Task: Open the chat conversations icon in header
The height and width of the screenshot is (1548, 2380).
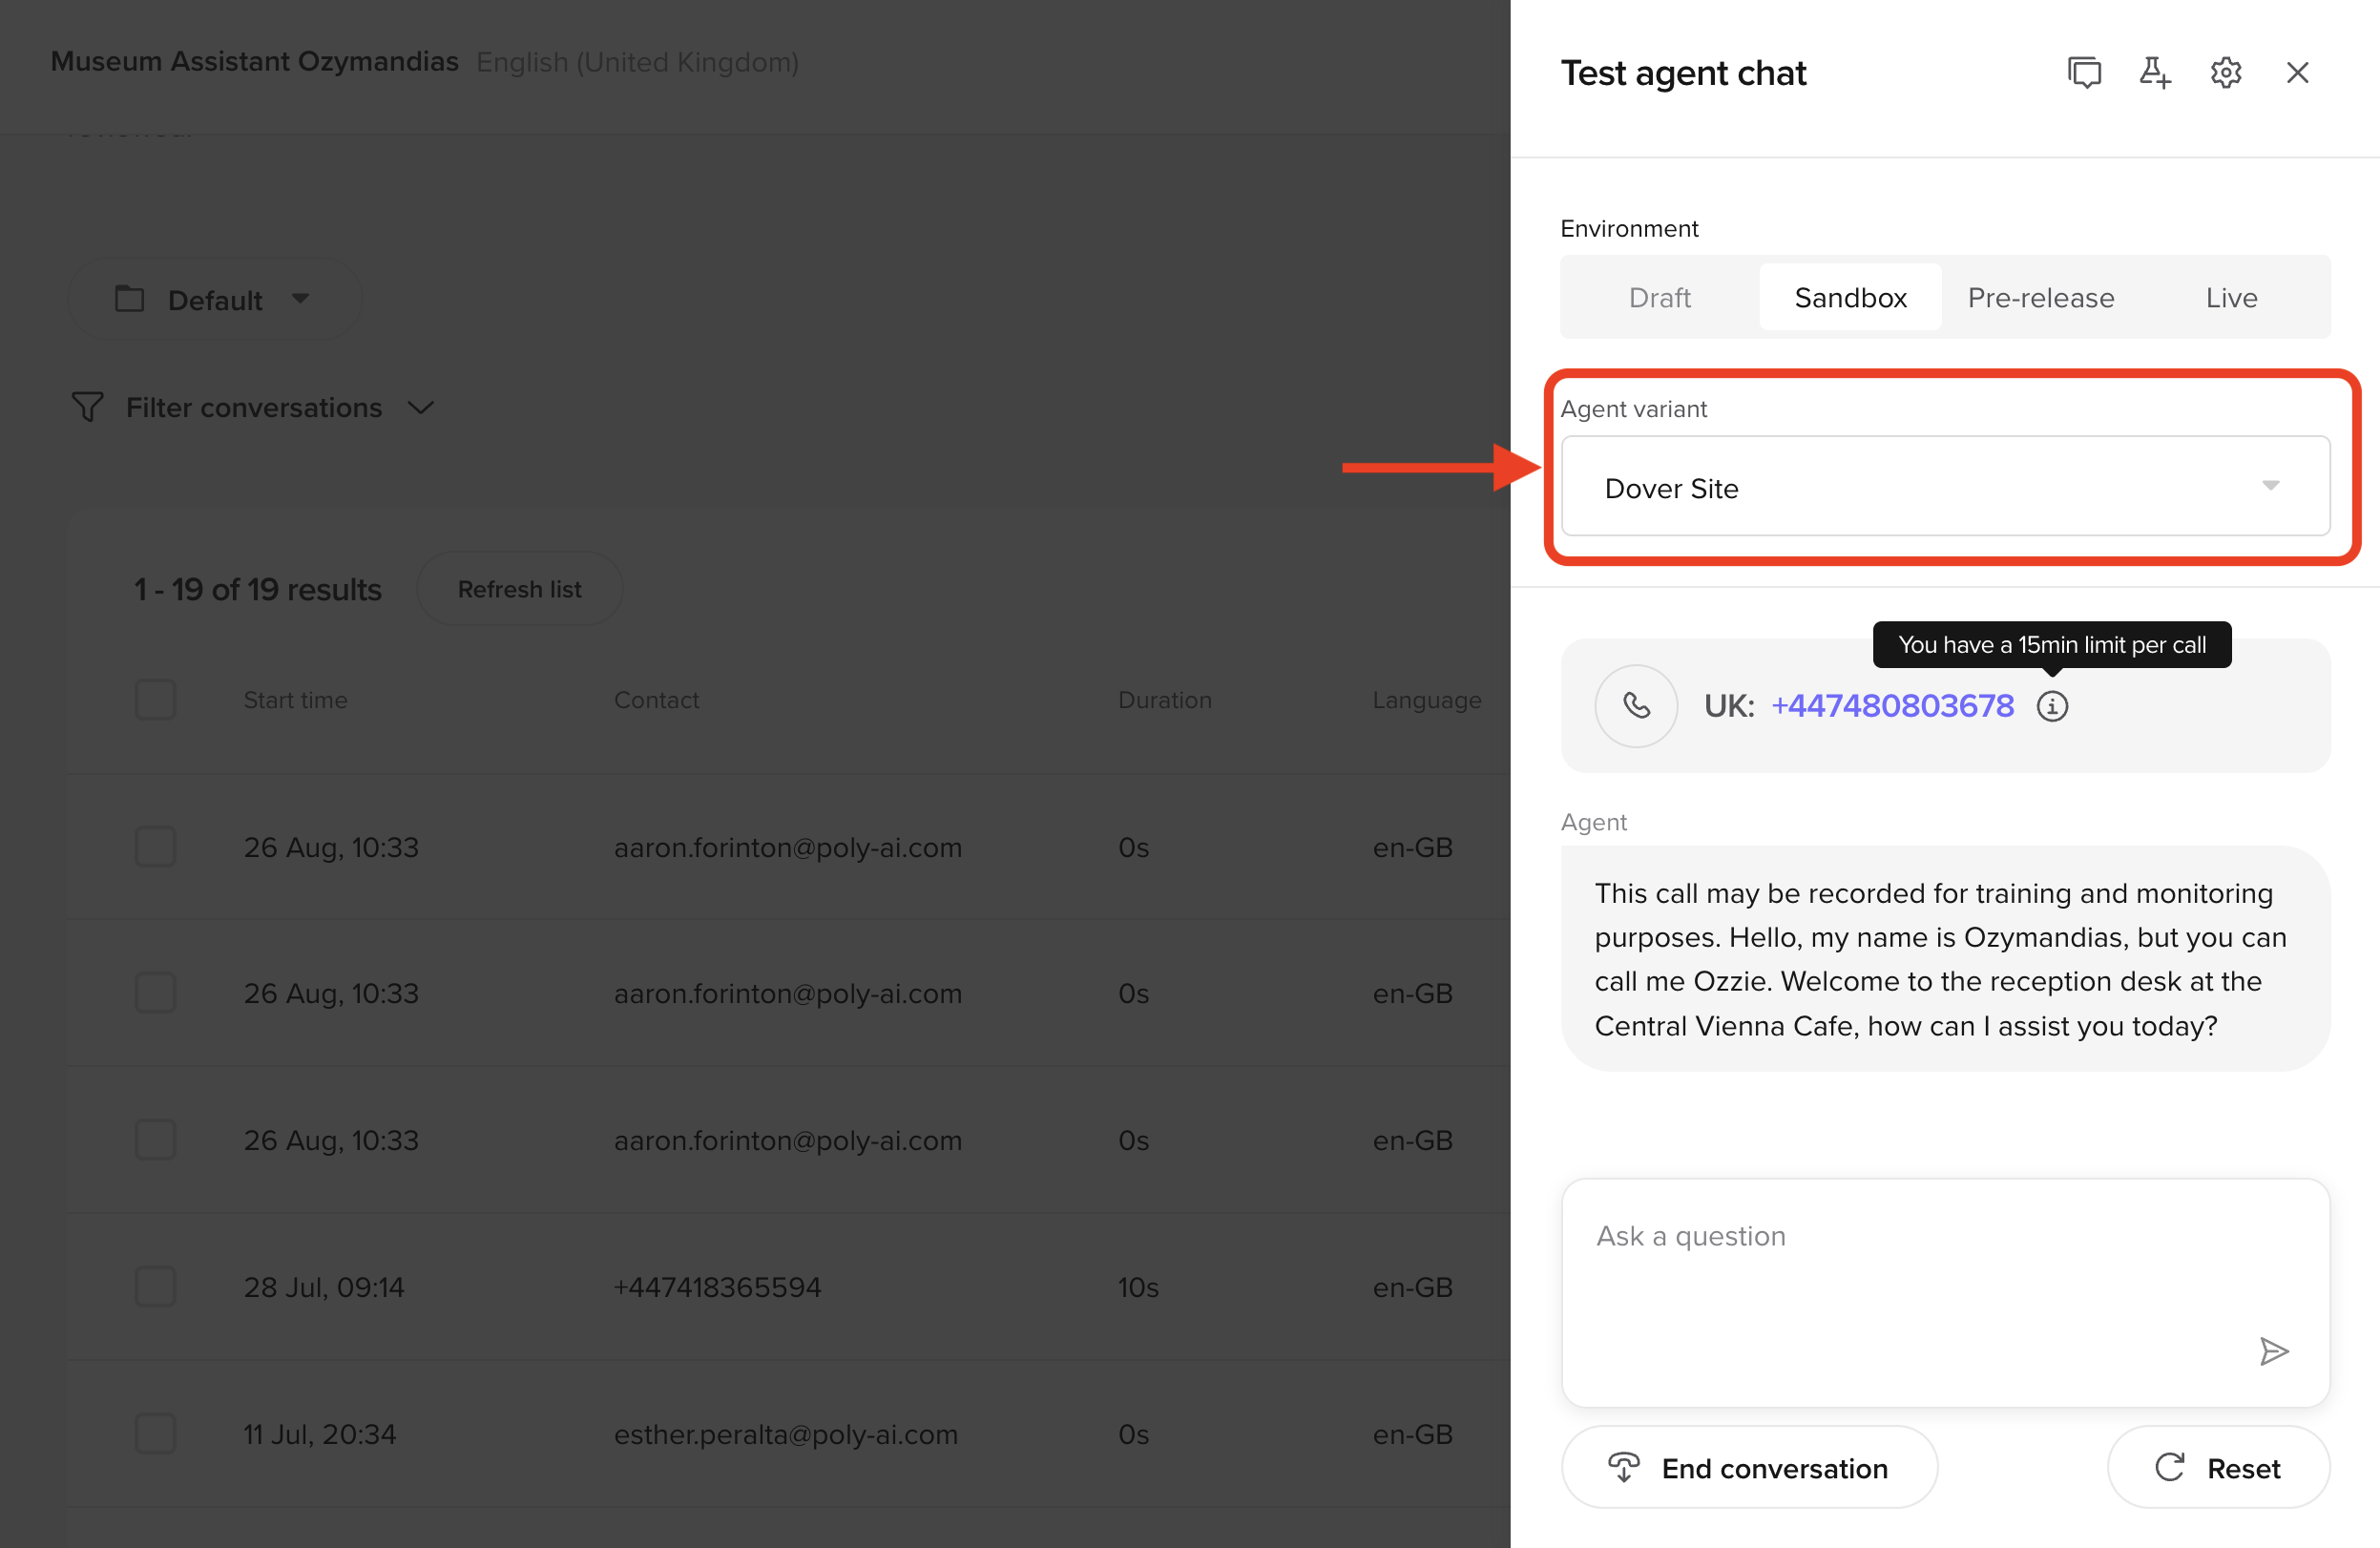Action: [2084, 73]
